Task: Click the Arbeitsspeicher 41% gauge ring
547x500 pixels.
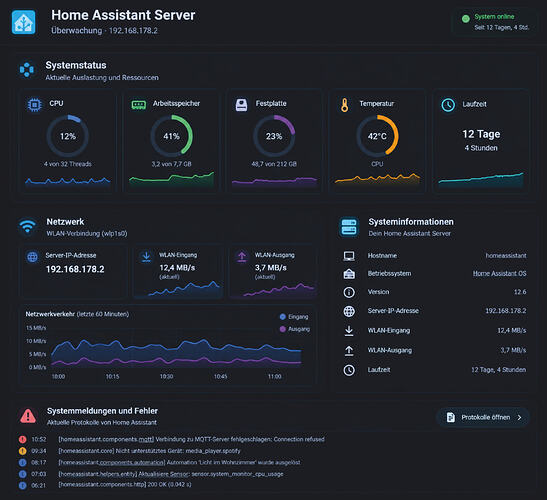Action: coord(171,136)
